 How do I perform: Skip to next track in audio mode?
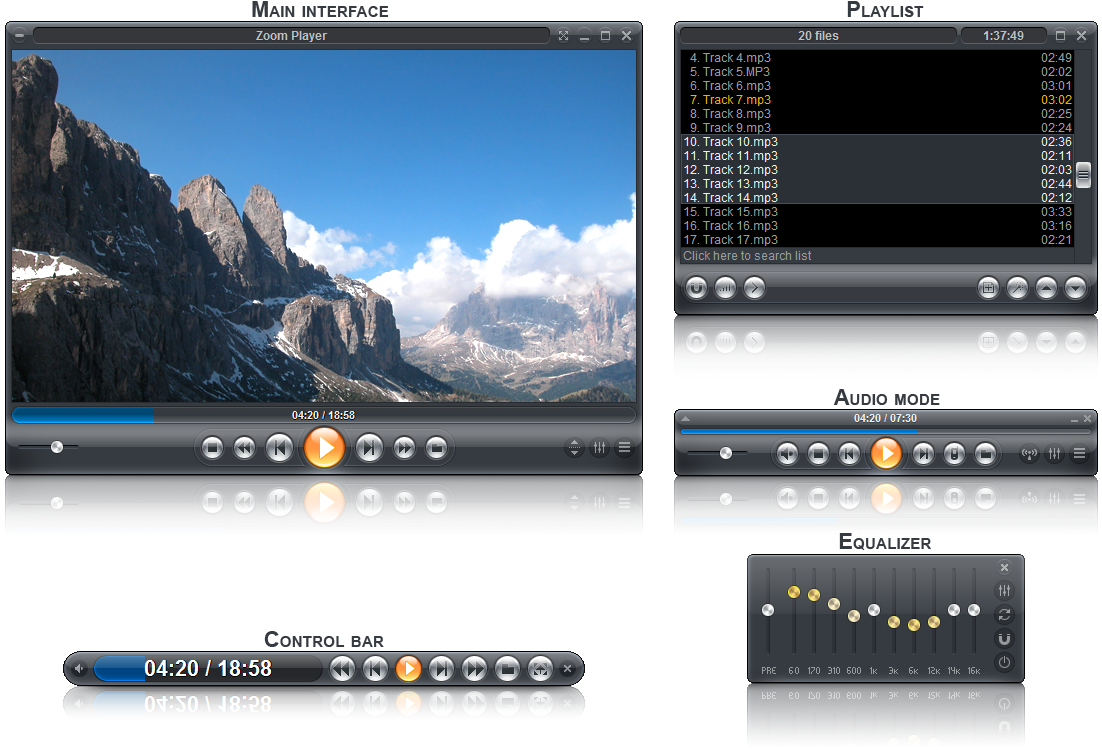click(x=923, y=454)
